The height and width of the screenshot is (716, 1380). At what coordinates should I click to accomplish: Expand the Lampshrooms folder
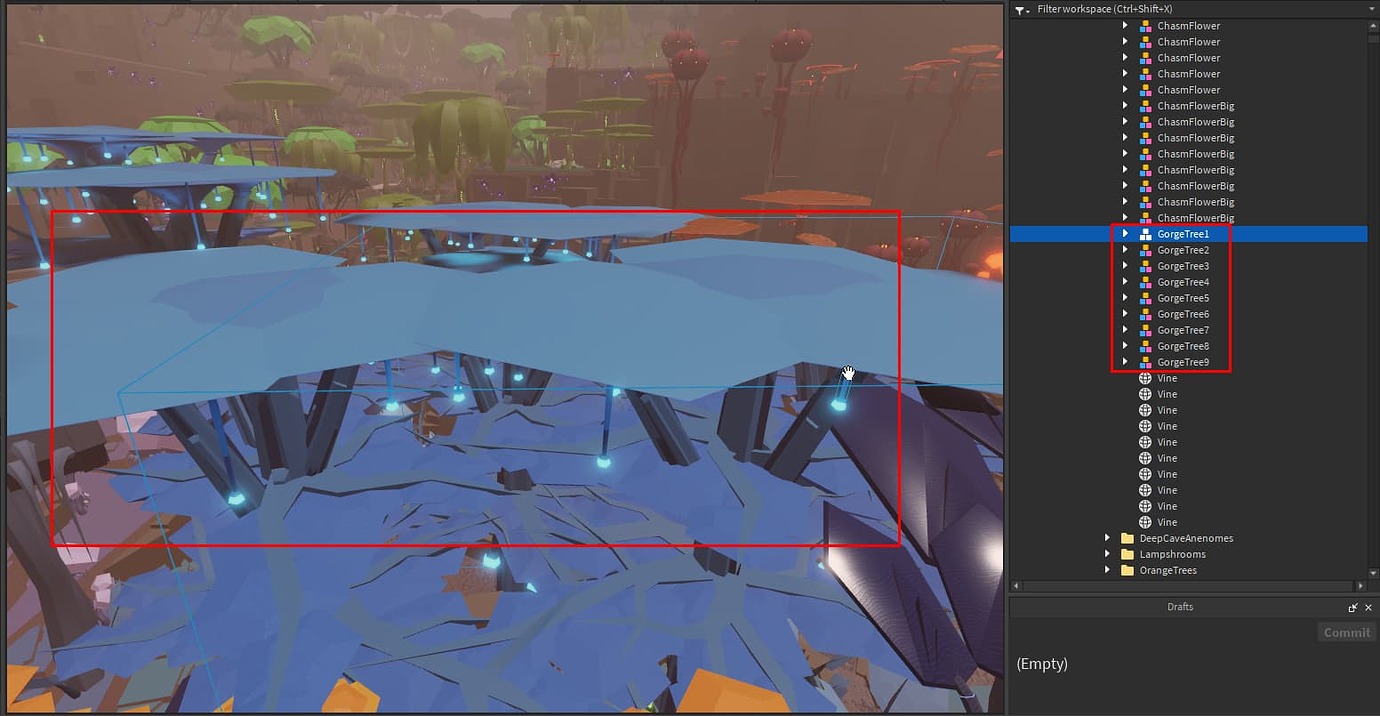pos(1107,554)
